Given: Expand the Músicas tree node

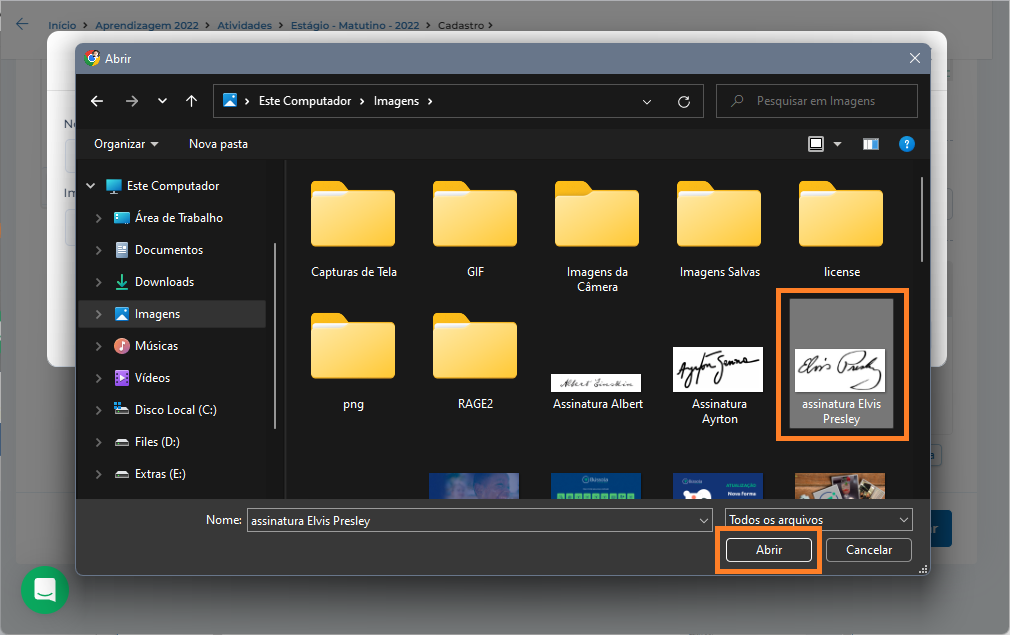Looking at the screenshot, I should point(99,346).
